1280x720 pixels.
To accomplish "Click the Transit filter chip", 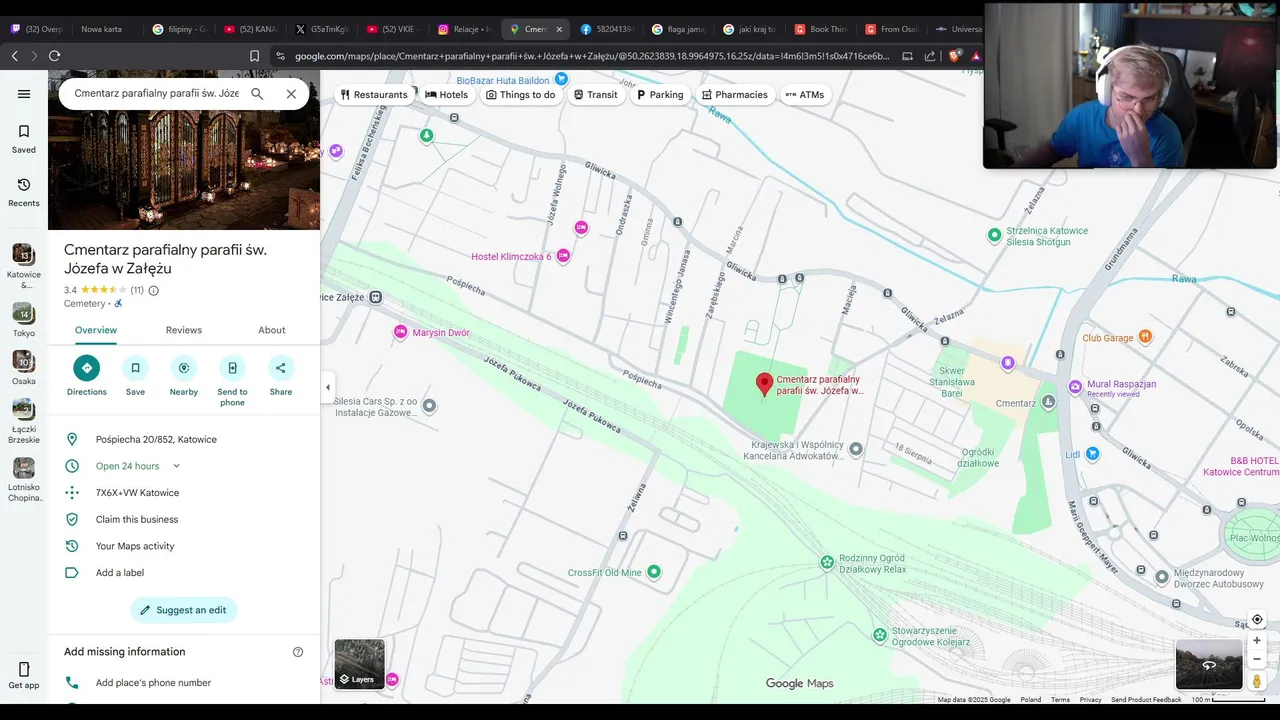I will click(596, 95).
